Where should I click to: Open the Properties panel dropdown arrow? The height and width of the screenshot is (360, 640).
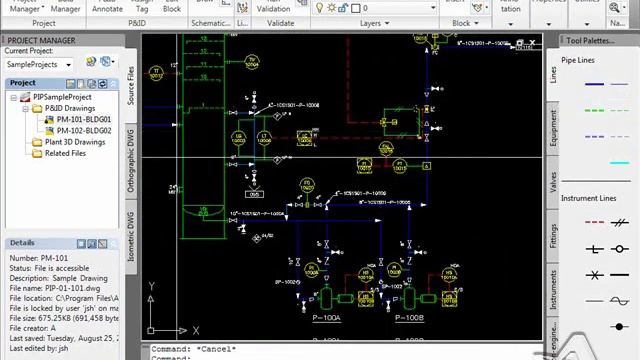(x=549, y=24)
